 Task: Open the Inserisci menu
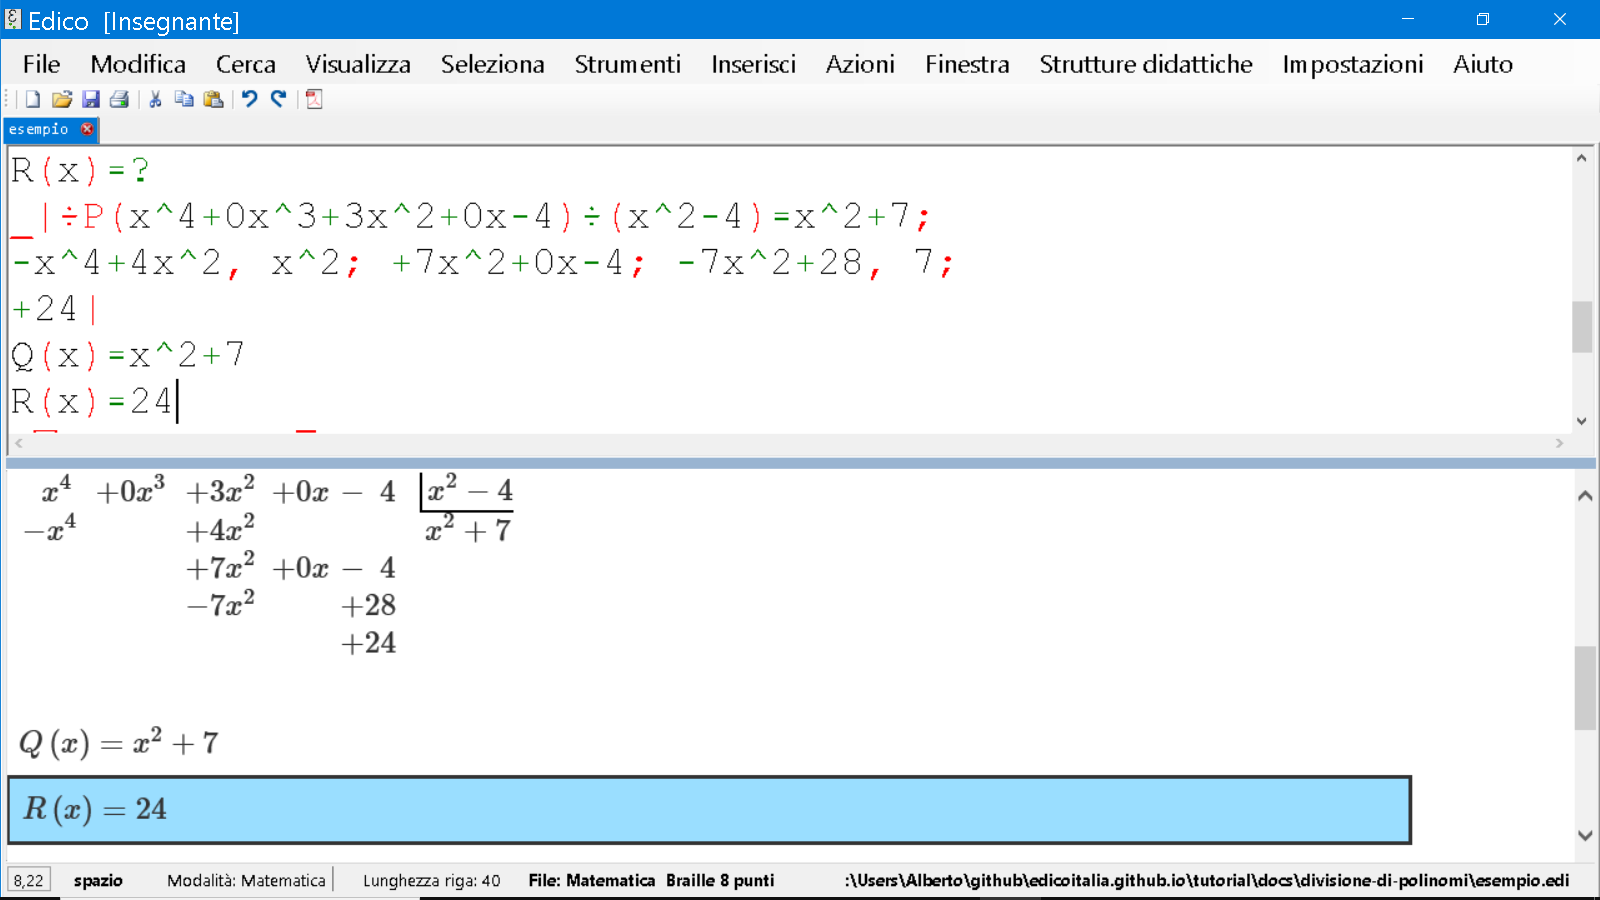[x=754, y=64]
